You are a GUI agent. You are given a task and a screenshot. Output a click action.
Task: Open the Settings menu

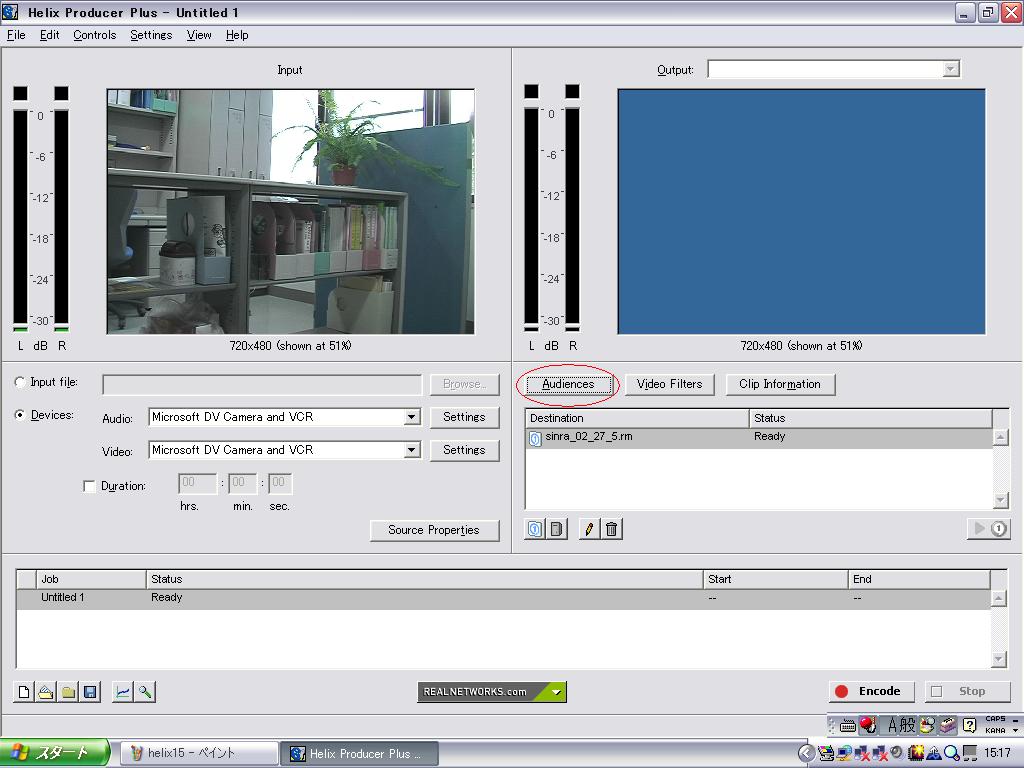[152, 35]
